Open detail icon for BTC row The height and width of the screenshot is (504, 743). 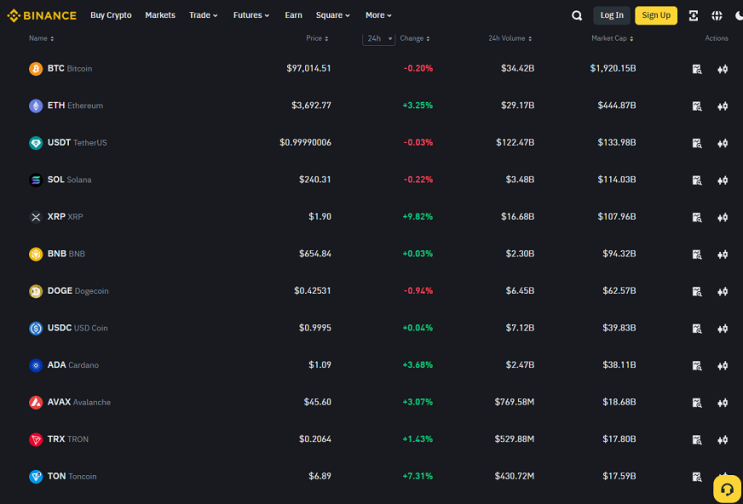[x=697, y=69]
